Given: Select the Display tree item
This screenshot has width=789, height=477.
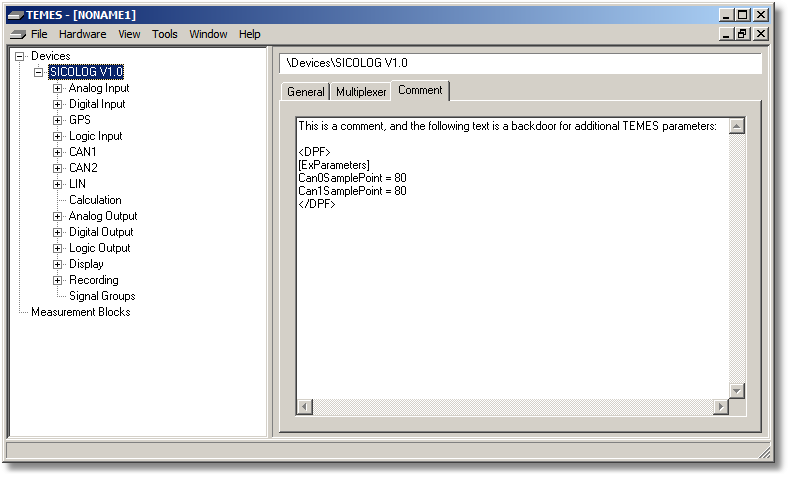Looking at the screenshot, I should click(86, 264).
